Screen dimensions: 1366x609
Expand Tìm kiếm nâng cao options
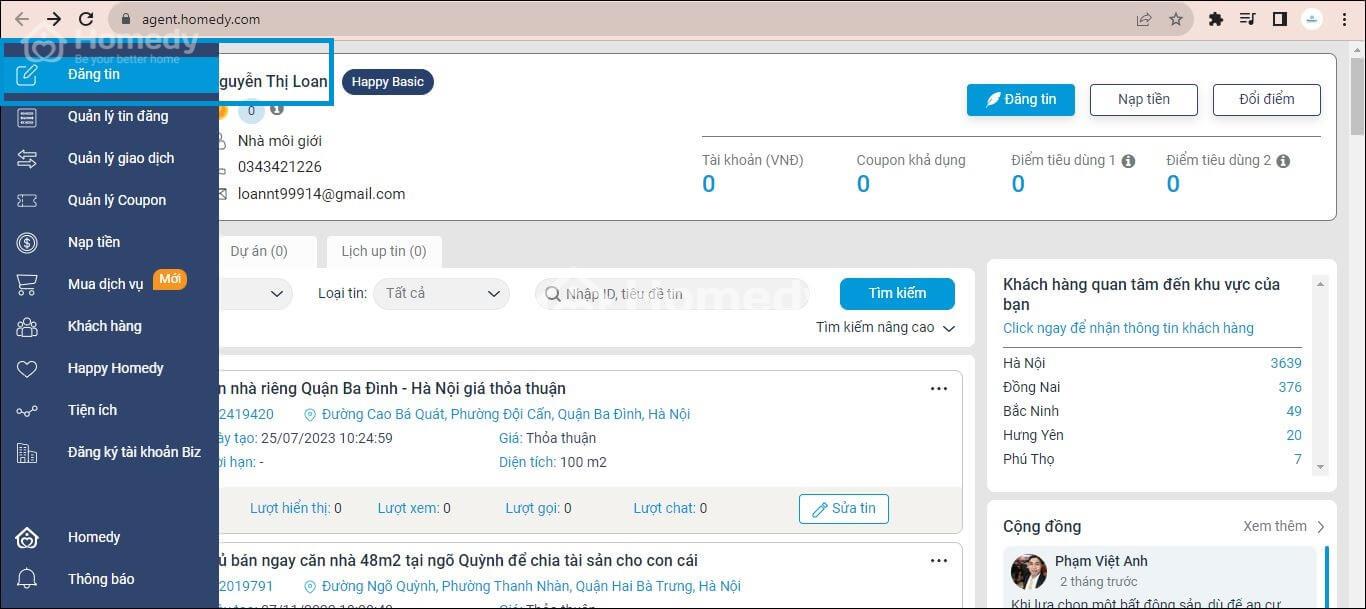[x=885, y=328]
